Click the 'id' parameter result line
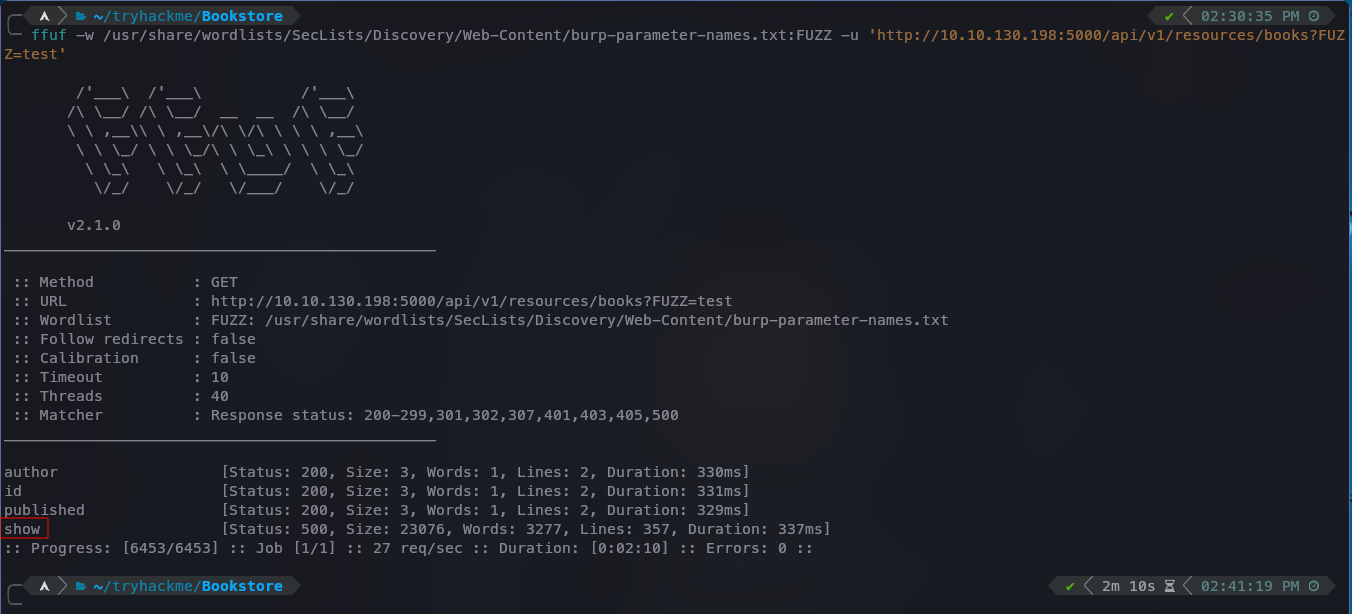1352x614 pixels. (376, 491)
